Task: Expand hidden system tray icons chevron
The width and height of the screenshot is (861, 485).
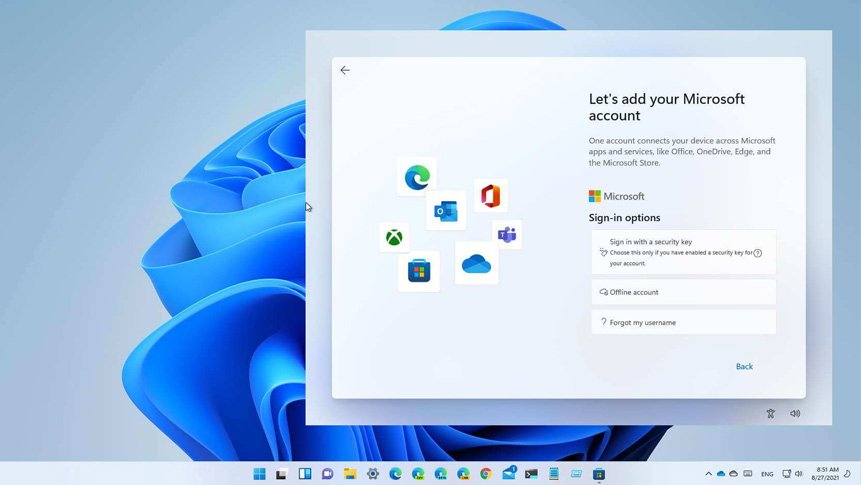Action: (x=708, y=474)
